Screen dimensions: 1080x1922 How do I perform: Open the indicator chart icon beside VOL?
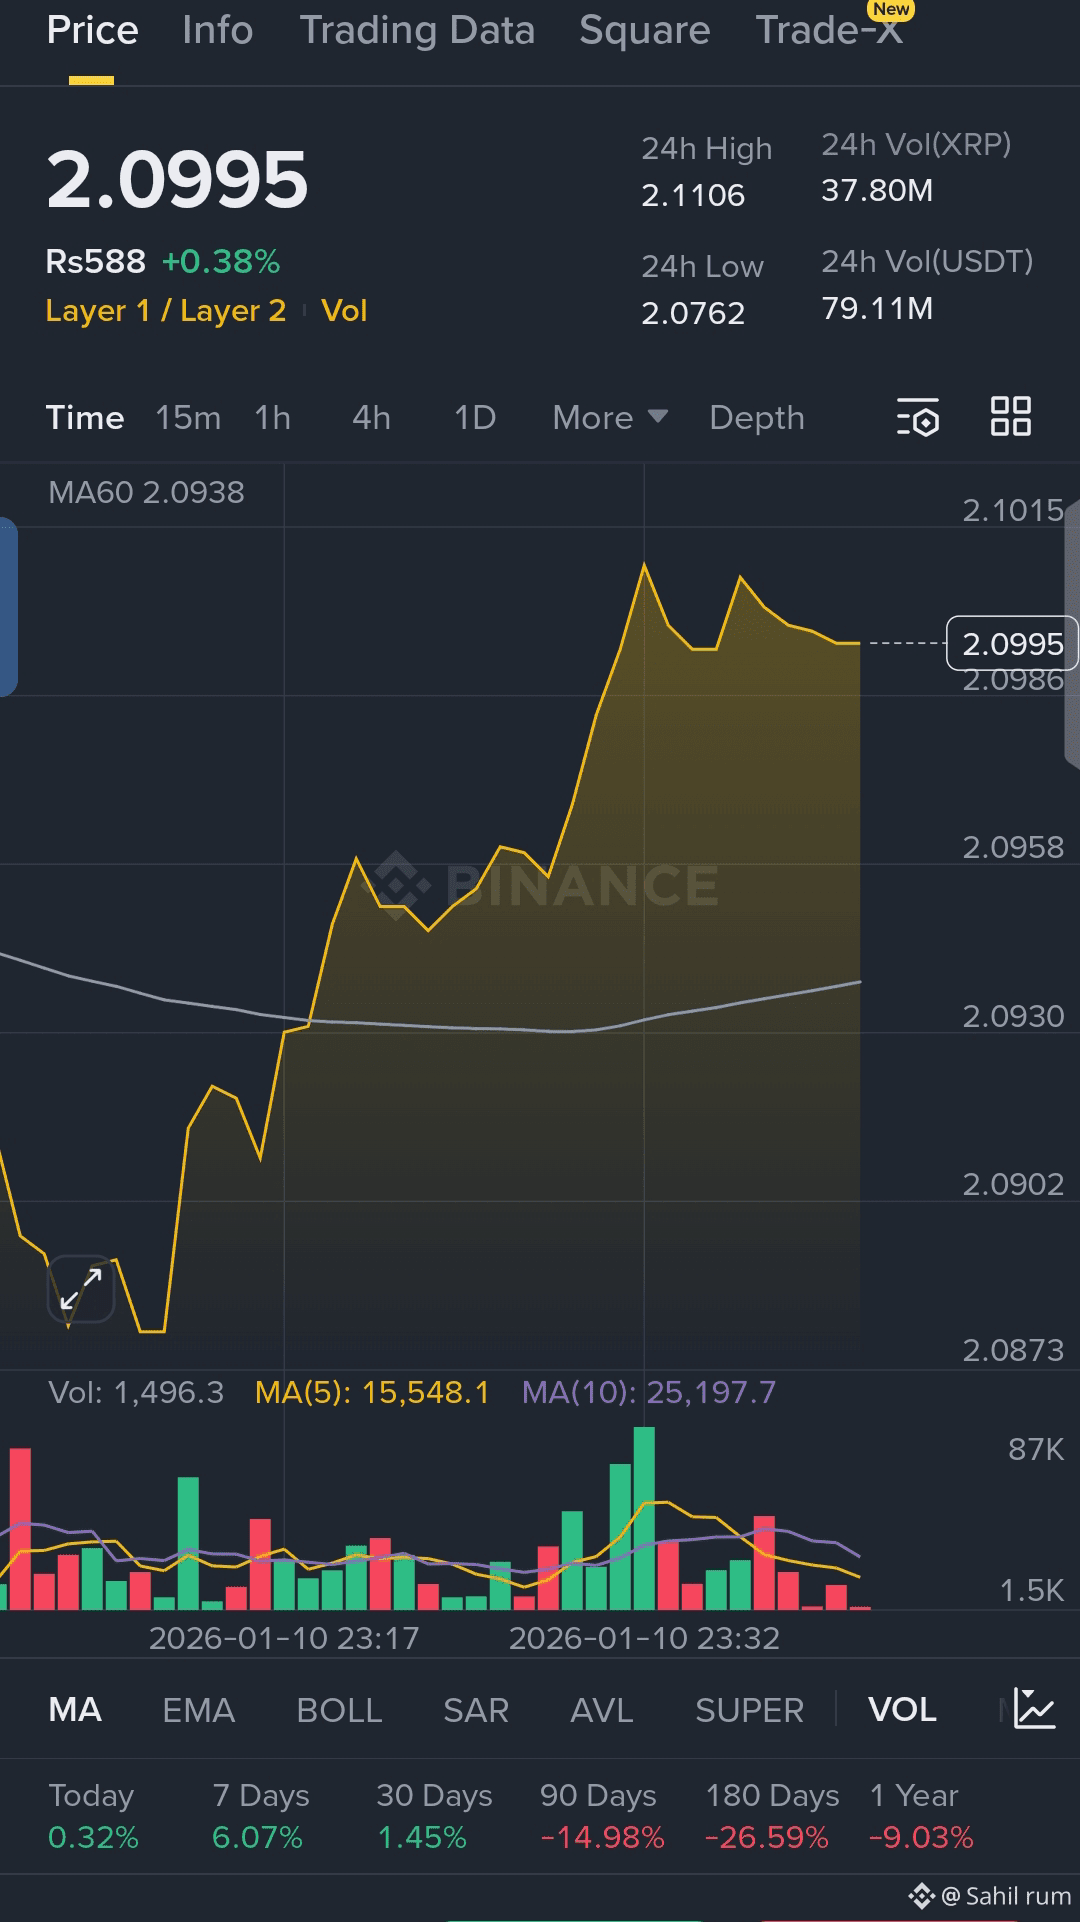coord(1034,1709)
